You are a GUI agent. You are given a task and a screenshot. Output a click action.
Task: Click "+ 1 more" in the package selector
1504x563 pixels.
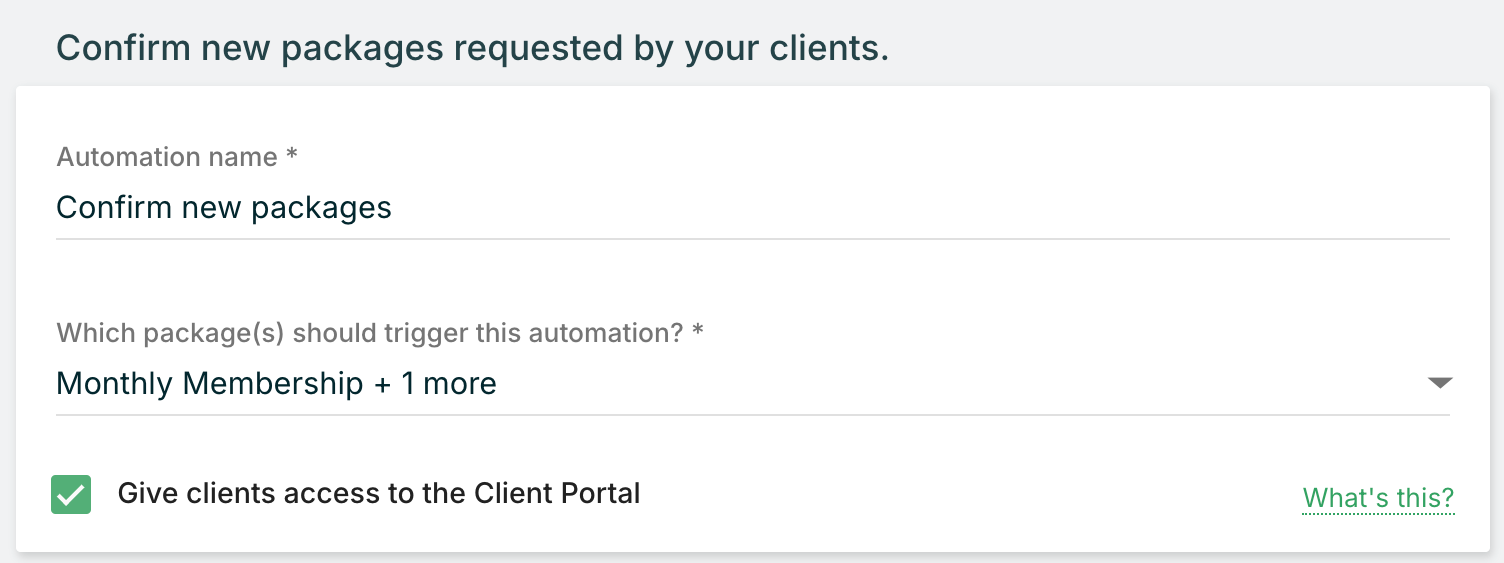[435, 384]
